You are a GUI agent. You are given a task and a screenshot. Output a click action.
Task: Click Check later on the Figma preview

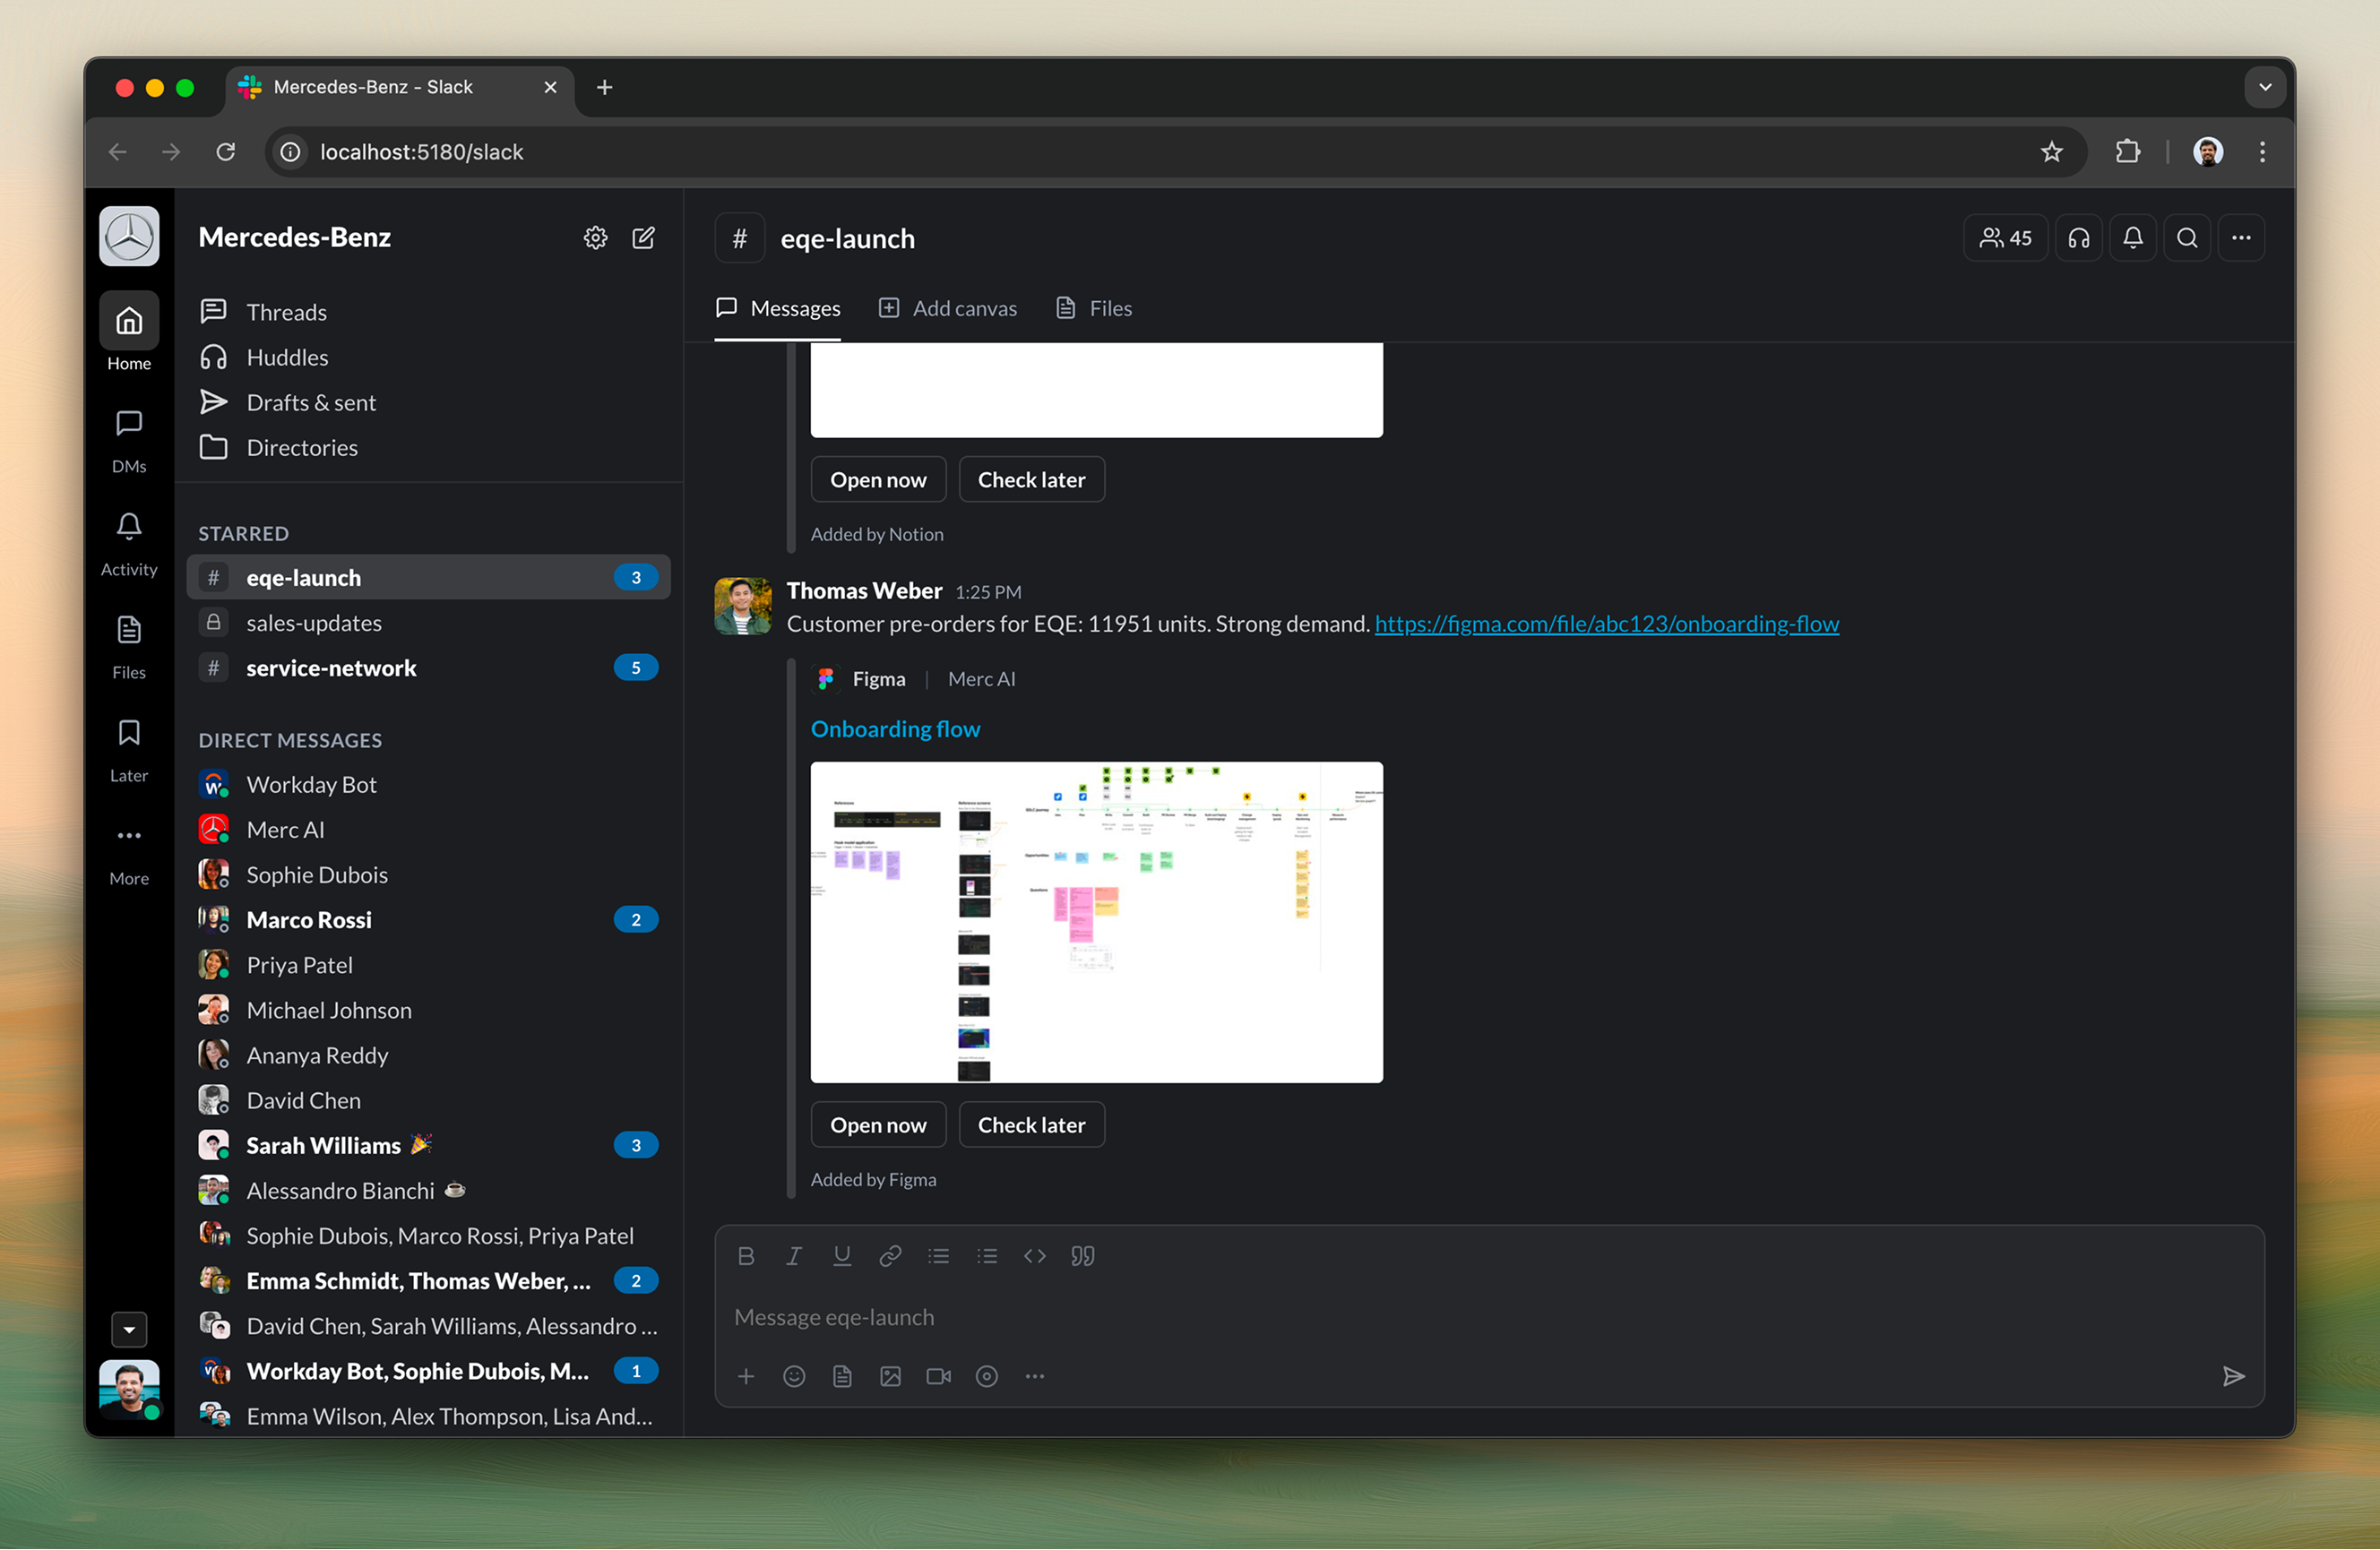point(1031,1124)
